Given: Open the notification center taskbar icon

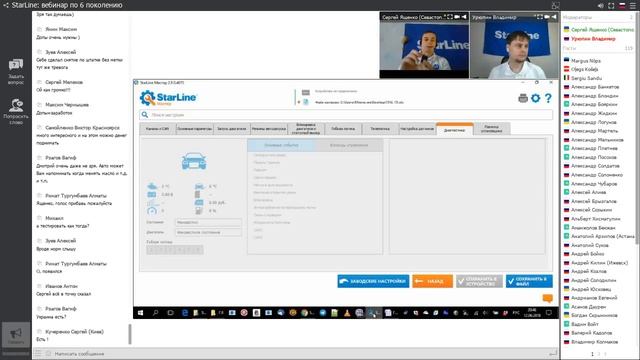Looking at the screenshot, I should click(x=549, y=313).
